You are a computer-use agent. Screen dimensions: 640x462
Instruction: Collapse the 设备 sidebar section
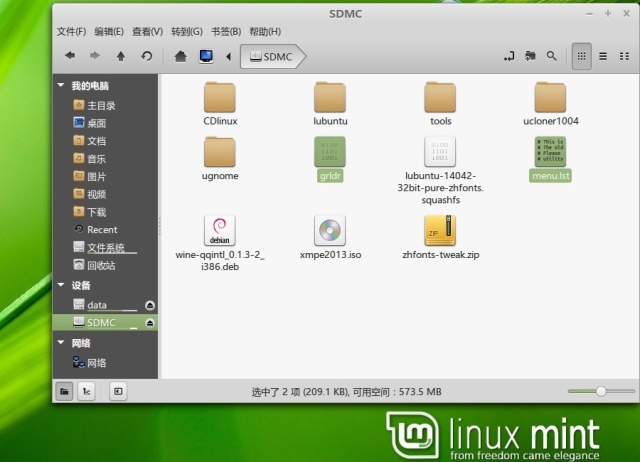pos(62,285)
